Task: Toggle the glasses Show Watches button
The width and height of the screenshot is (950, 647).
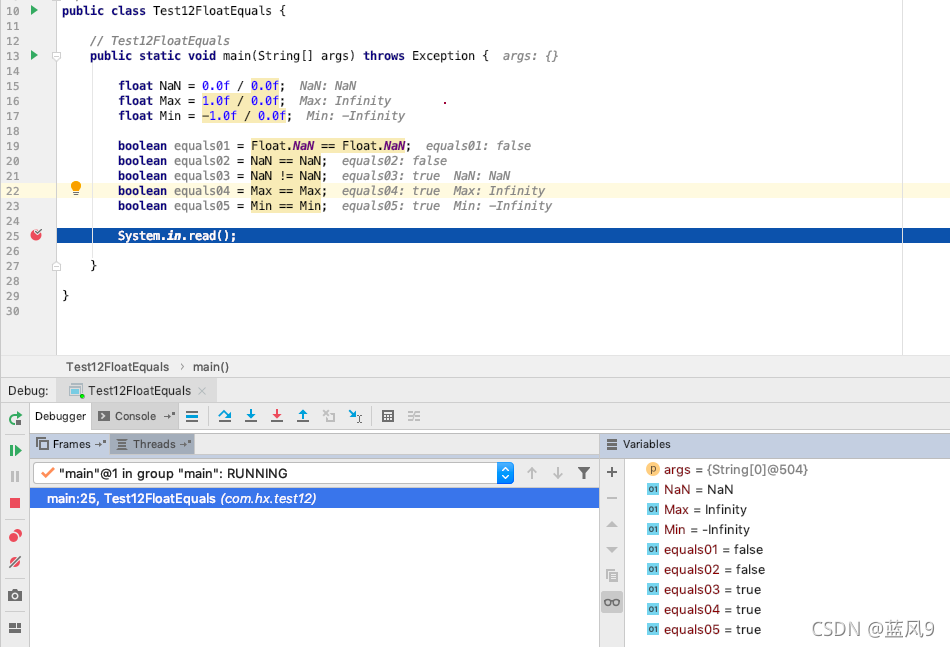Action: [612, 602]
